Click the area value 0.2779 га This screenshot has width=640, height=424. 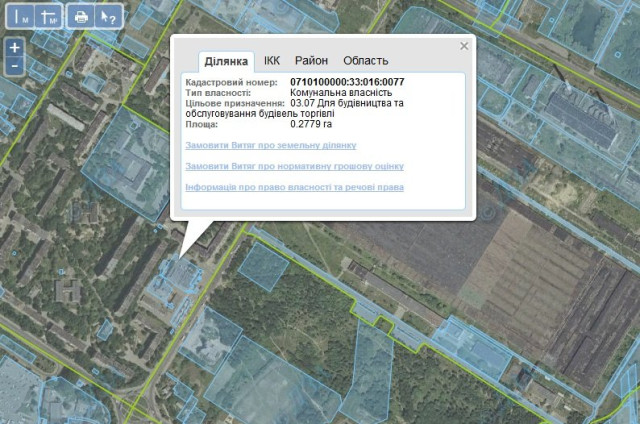click(313, 124)
